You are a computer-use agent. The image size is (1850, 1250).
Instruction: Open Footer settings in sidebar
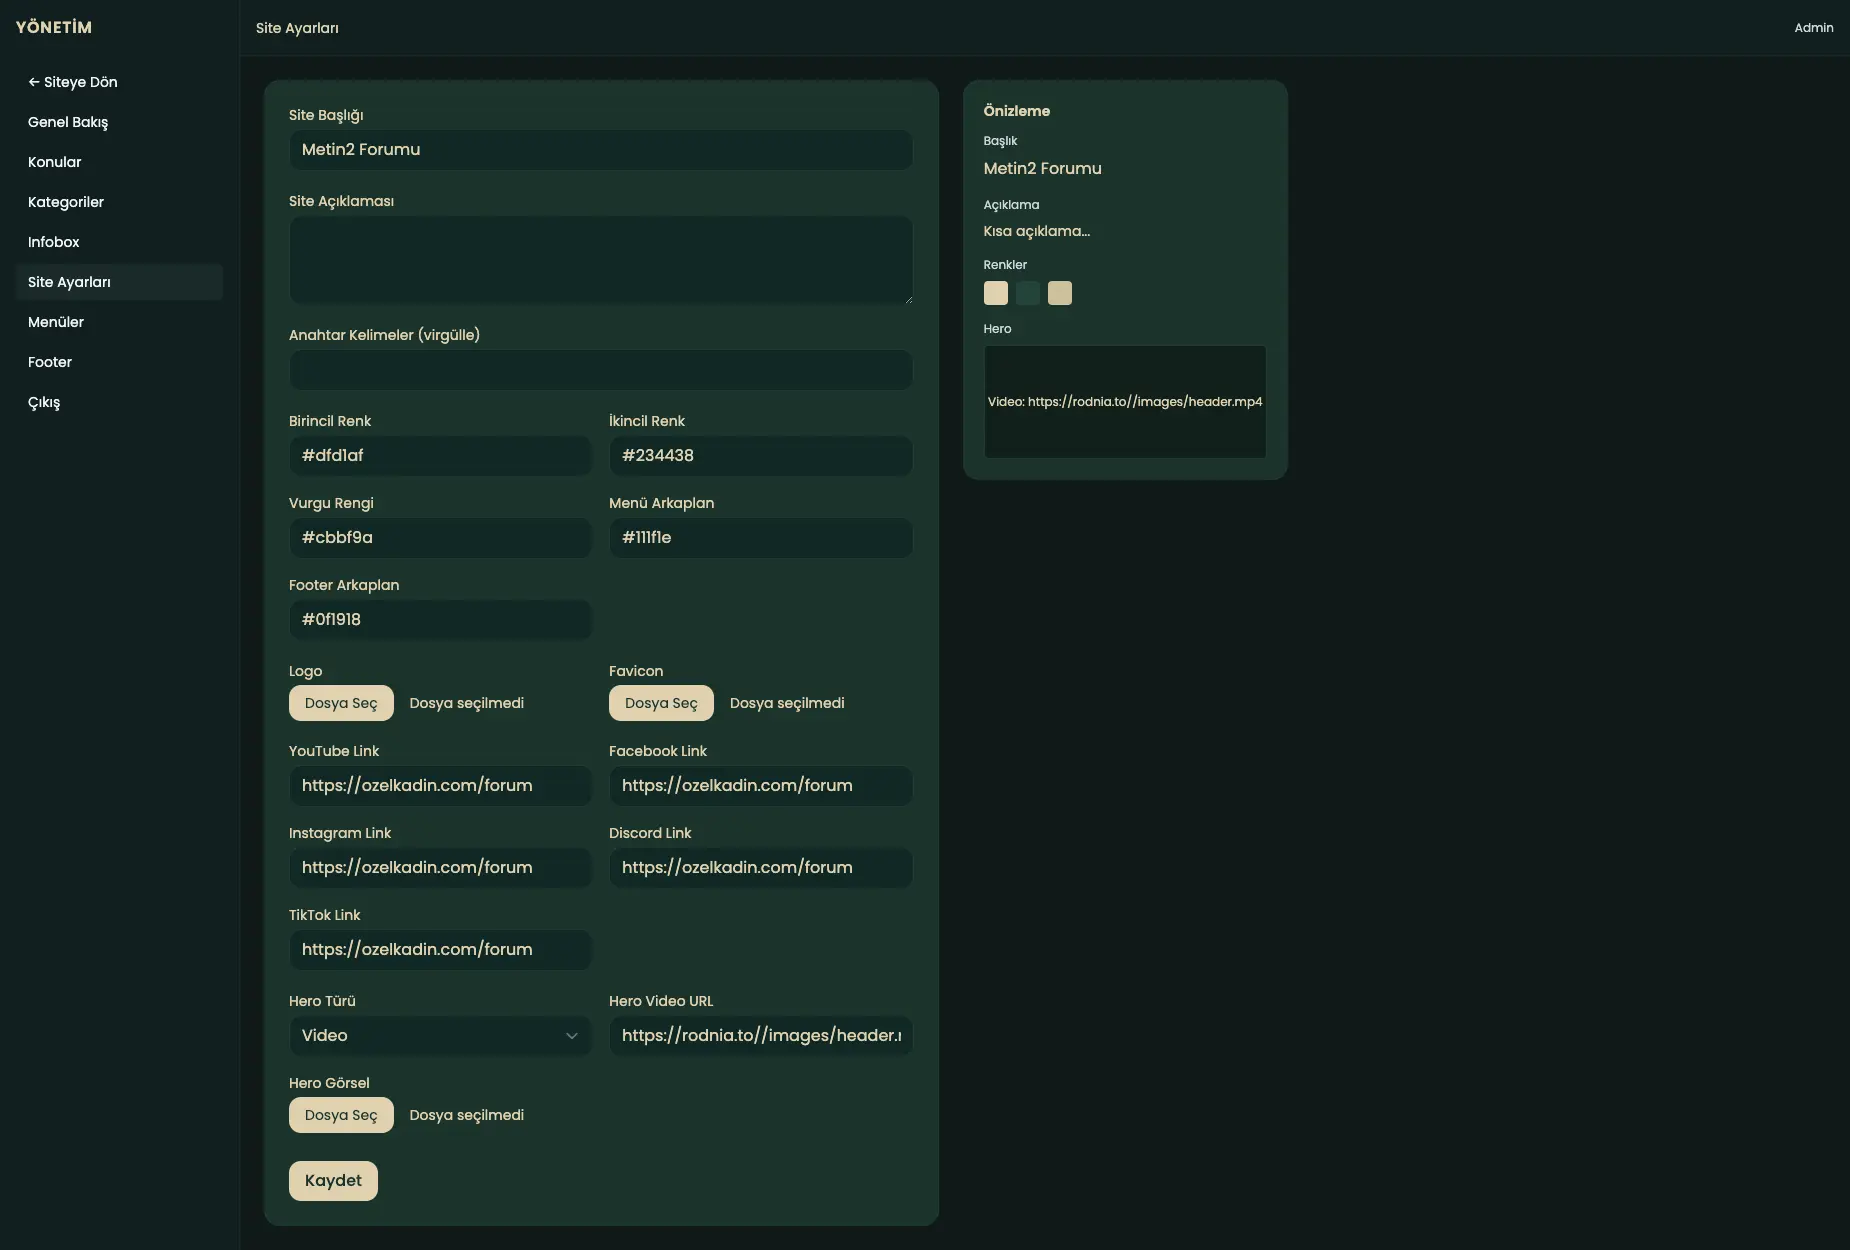click(50, 362)
